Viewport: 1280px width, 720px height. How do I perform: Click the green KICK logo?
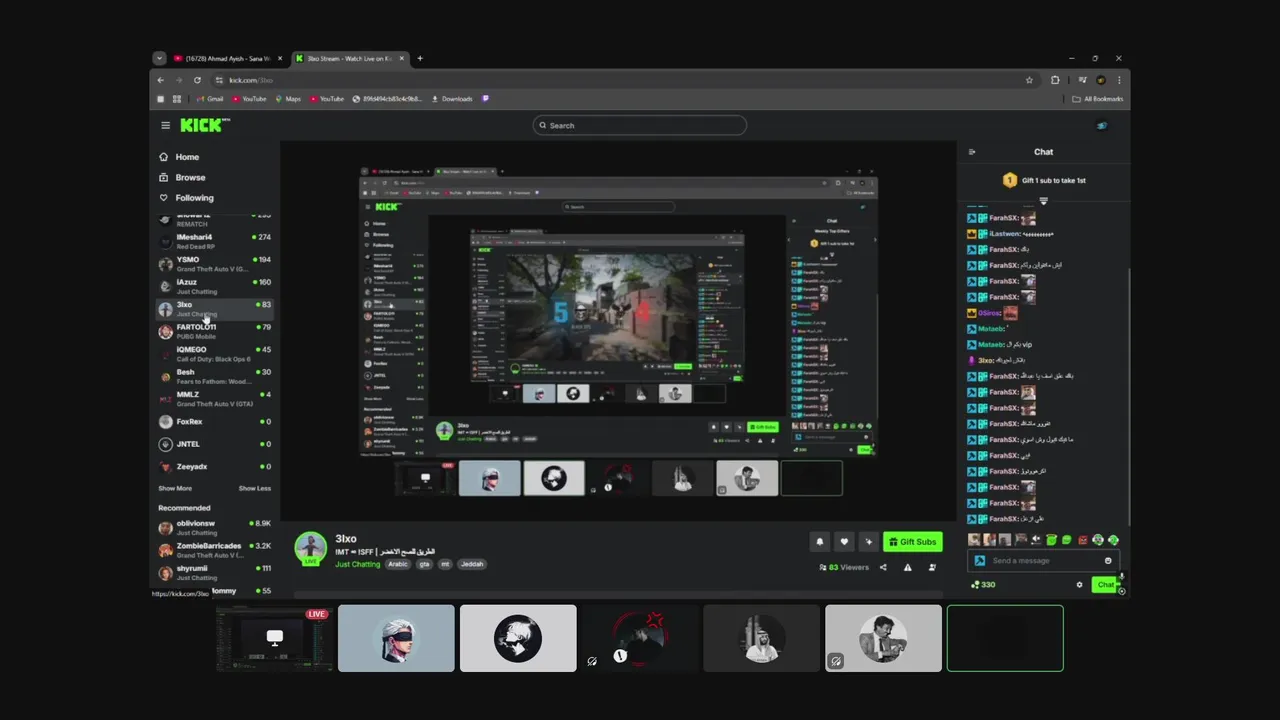pos(204,125)
